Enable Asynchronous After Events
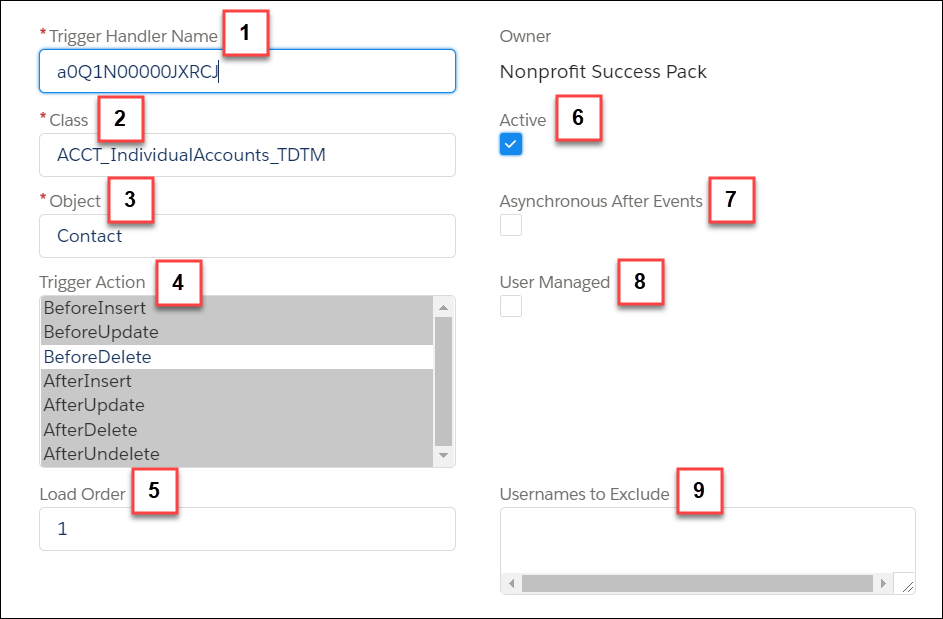 coord(511,225)
